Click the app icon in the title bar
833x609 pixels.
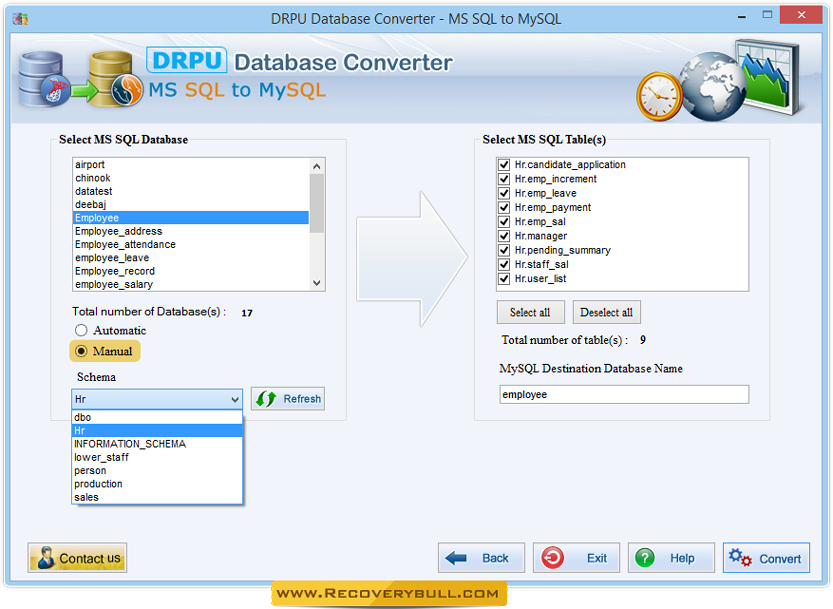[x=20, y=19]
